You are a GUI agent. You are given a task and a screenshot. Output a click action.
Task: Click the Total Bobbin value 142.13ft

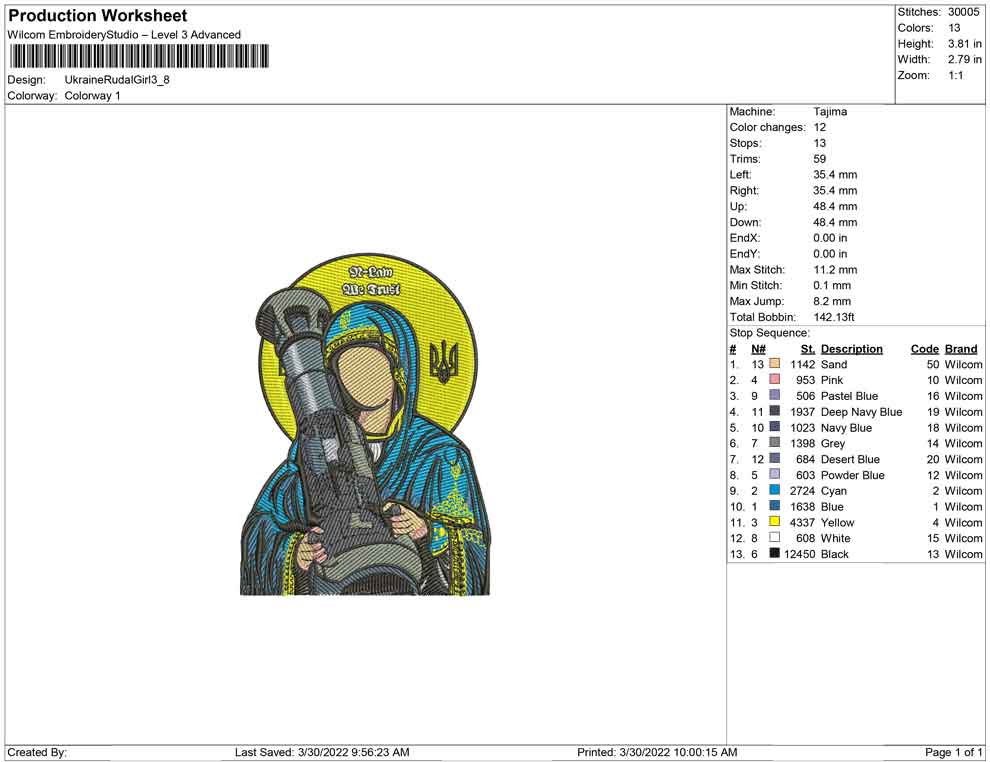click(x=834, y=317)
